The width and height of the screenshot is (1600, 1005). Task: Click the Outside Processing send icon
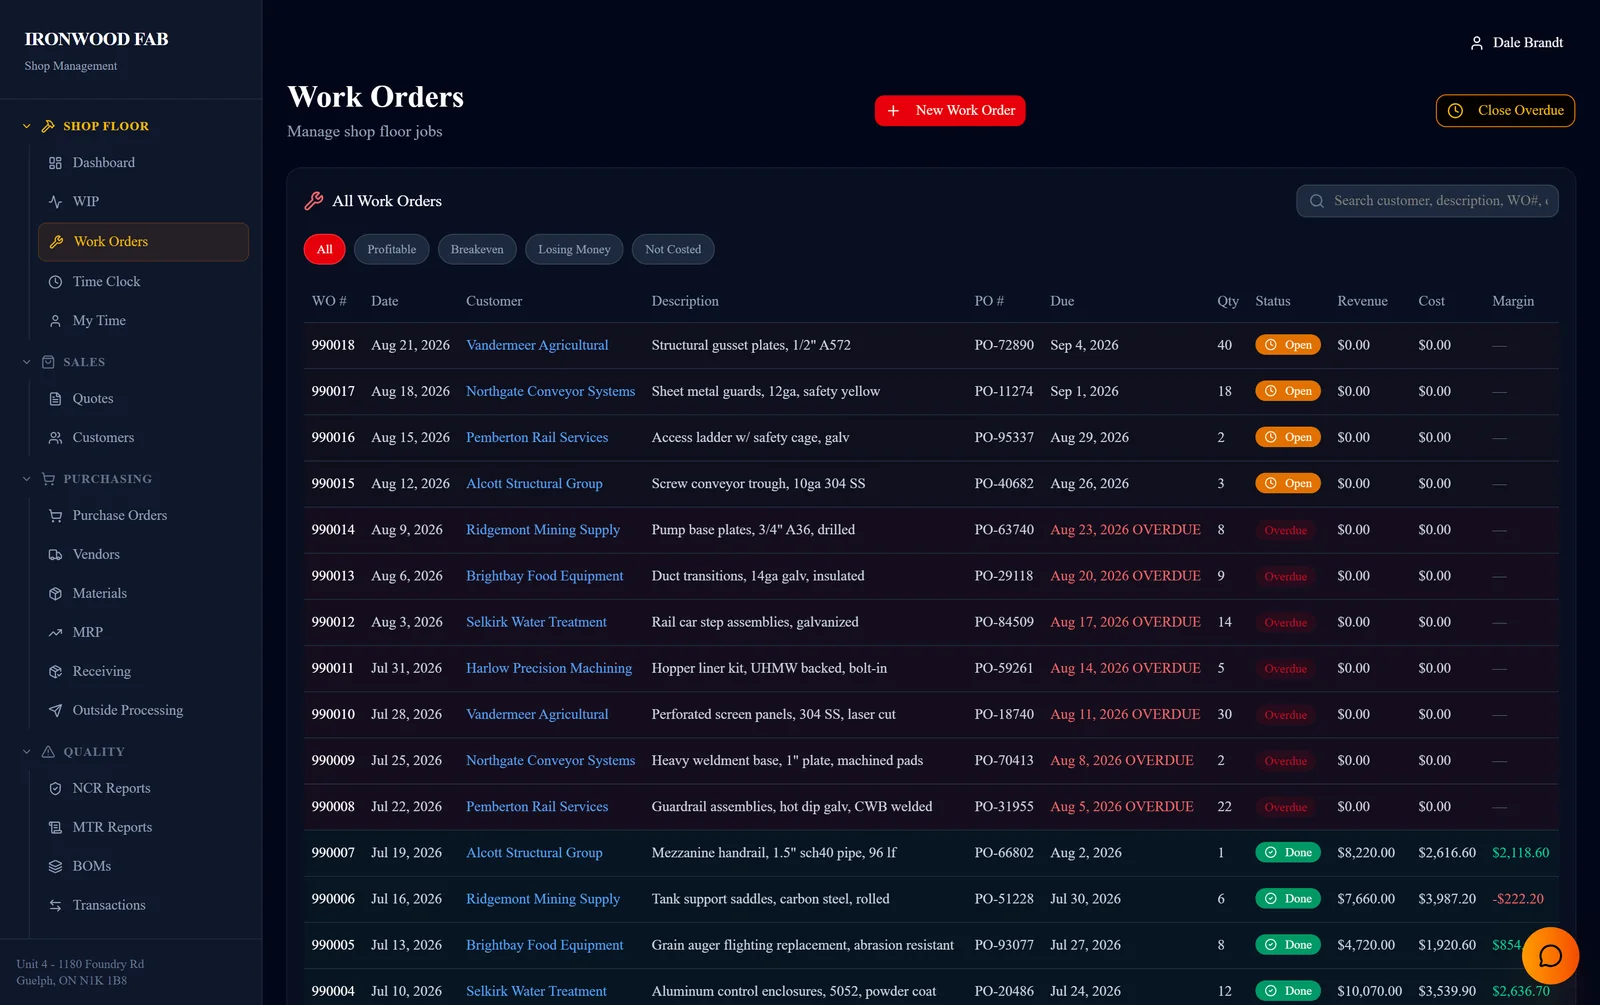[x=55, y=711]
